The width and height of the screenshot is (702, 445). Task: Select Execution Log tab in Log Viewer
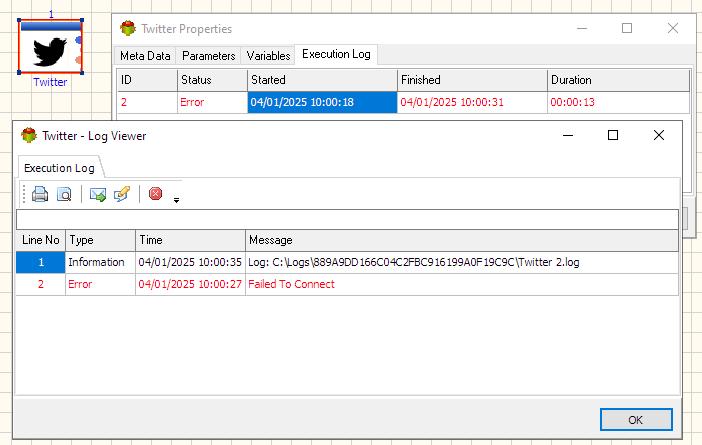point(59,168)
